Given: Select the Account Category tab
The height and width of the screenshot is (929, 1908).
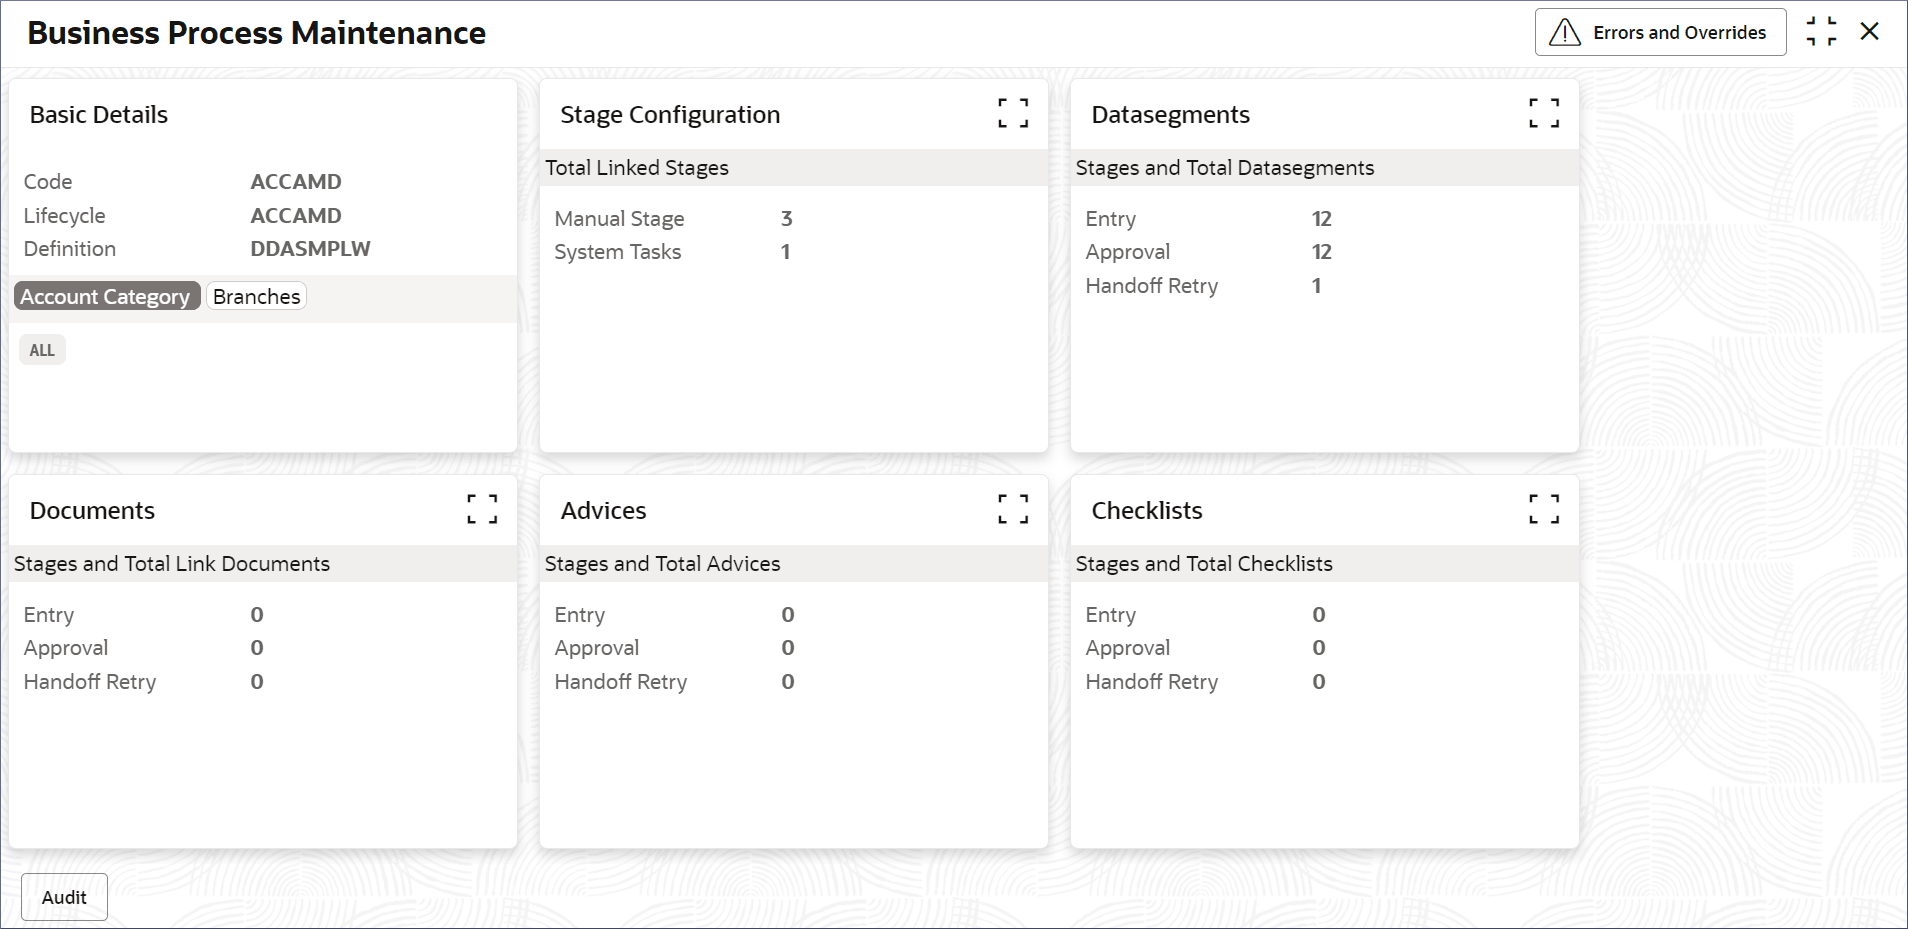Looking at the screenshot, I should tap(105, 297).
